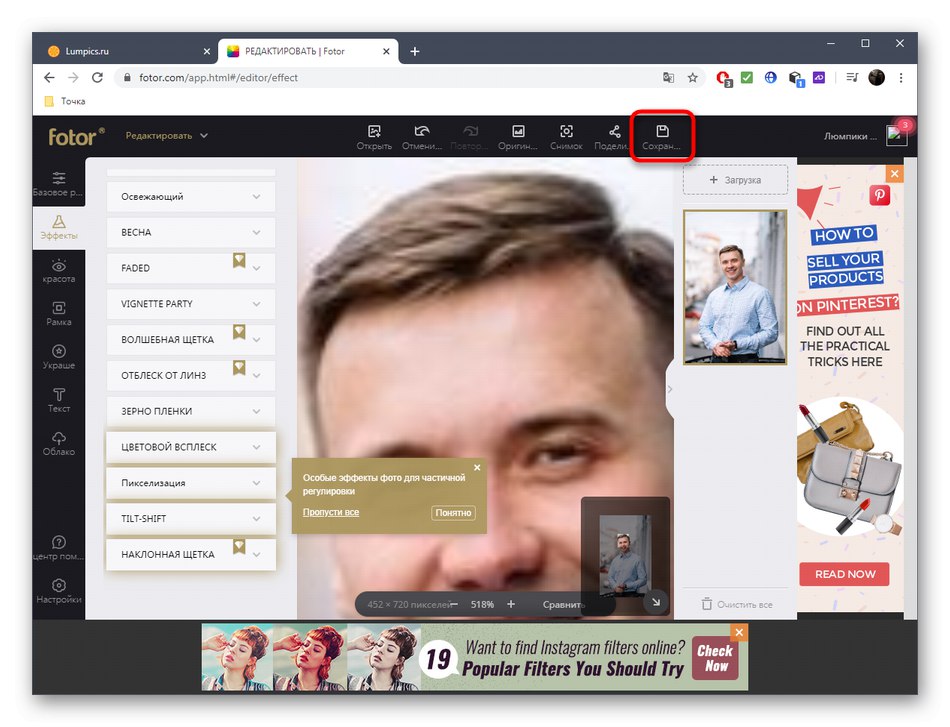This screenshot has width=950, height=727.
Task: Close the bottom Instagram filters banner
Action: click(x=739, y=632)
